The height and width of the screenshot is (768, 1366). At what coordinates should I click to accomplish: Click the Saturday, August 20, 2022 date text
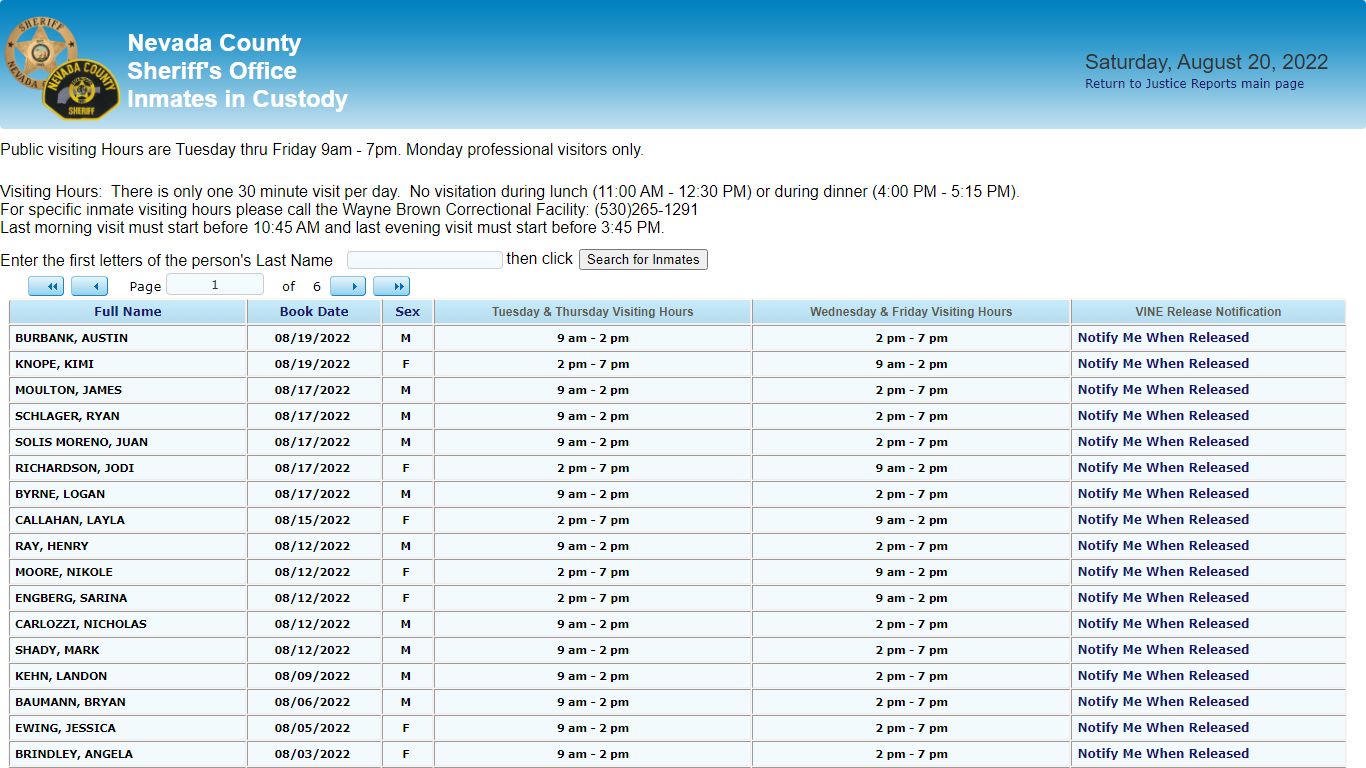pos(1206,62)
